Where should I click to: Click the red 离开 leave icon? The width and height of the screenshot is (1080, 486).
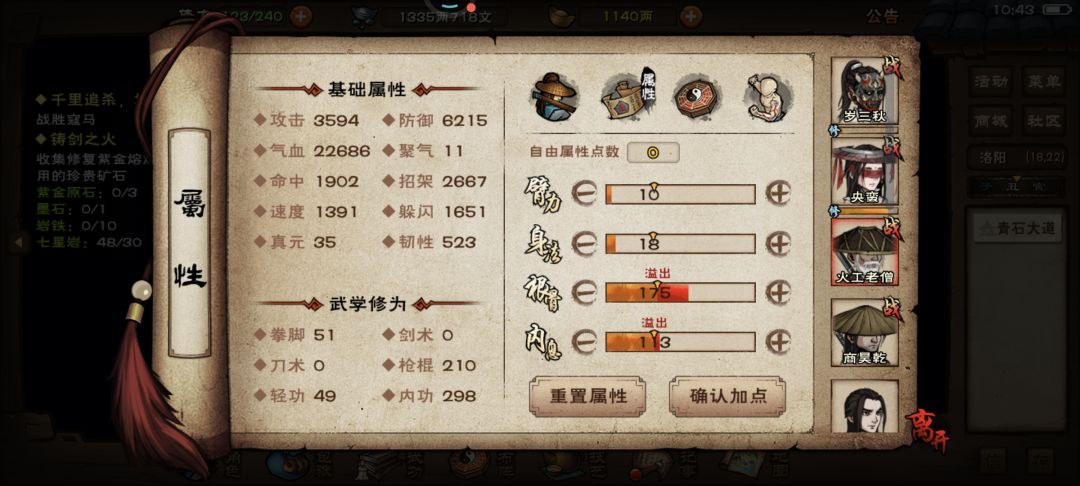point(926,430)
